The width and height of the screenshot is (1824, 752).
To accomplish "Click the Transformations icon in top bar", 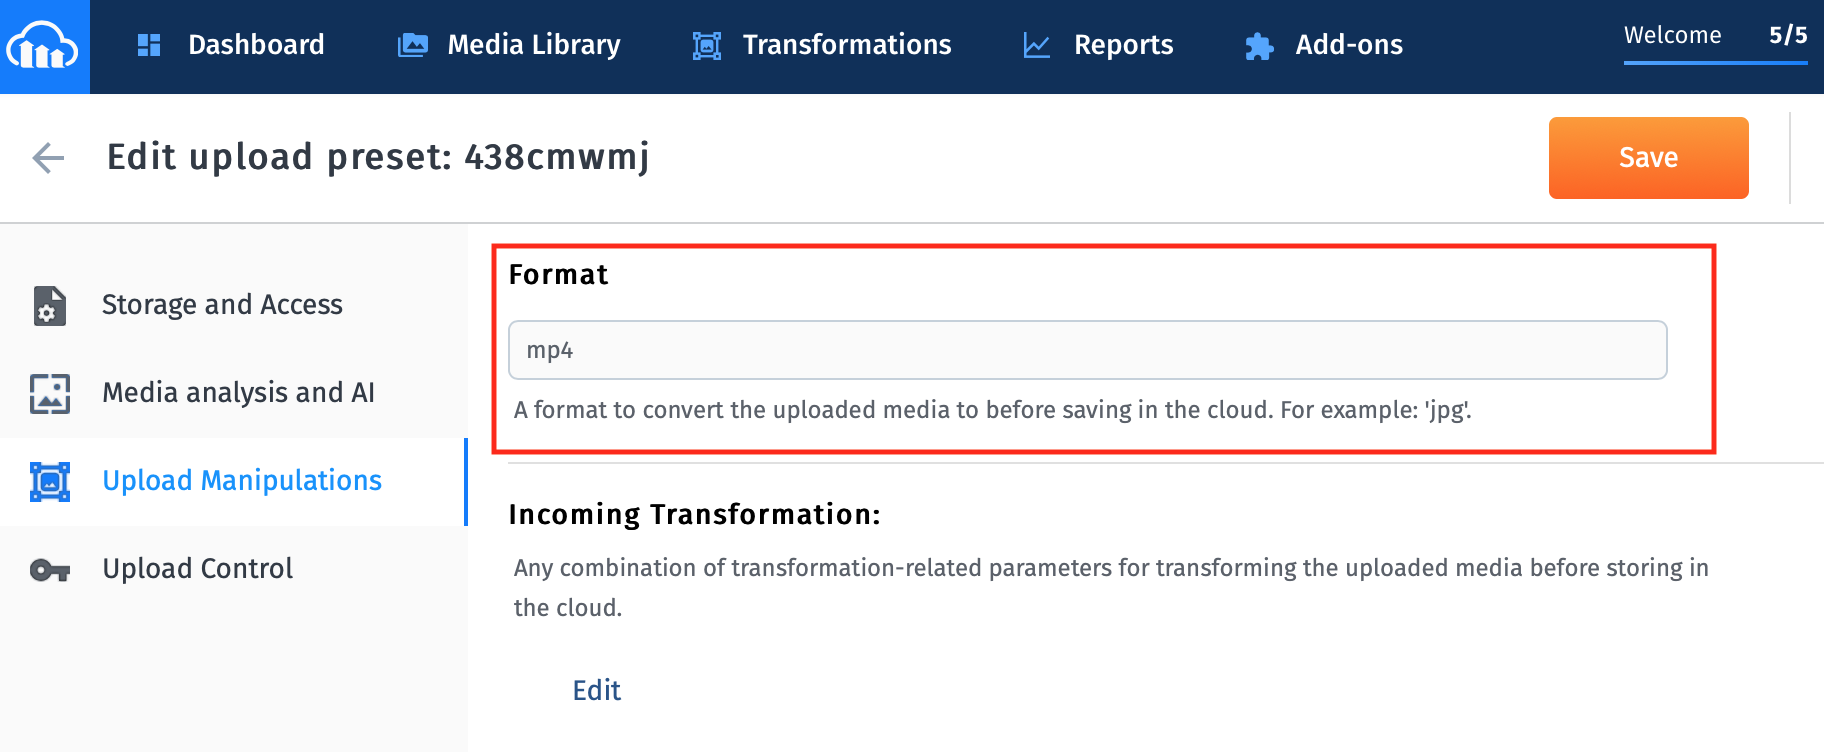I will [x=707, y=46].
